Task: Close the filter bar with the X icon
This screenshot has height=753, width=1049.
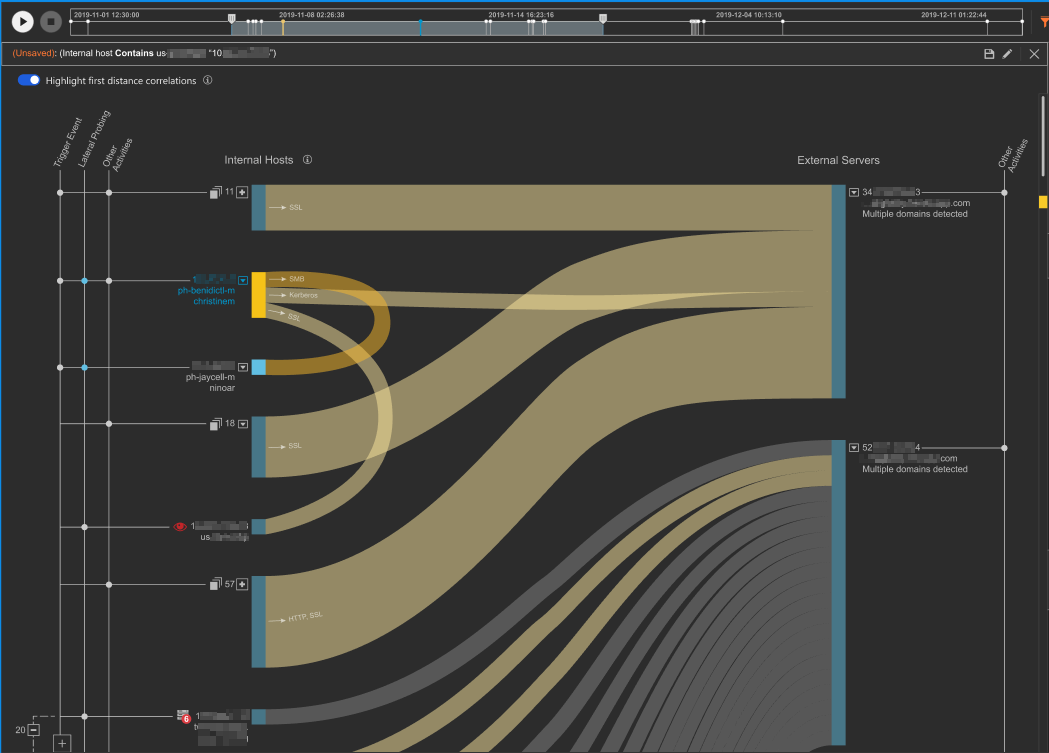Action: point(1034,54)
